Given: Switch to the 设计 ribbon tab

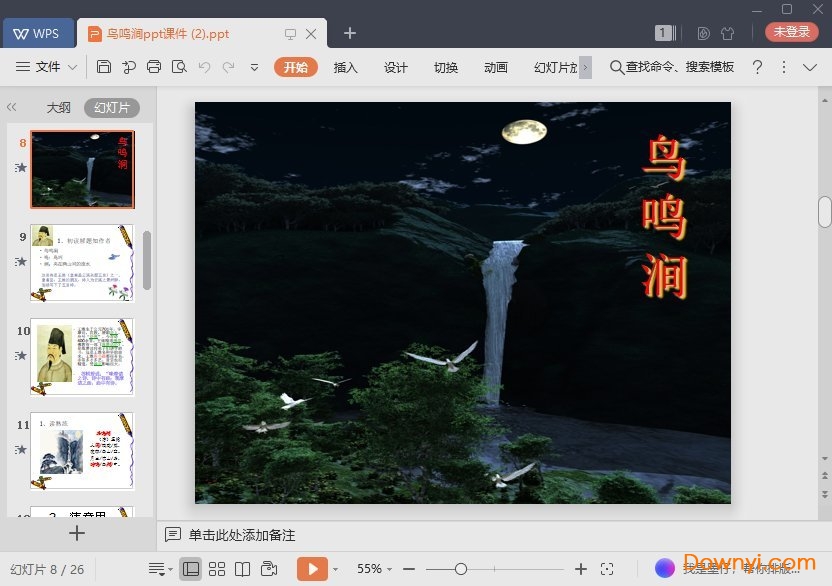Looking at the screenshot, I should tap(395, 68).
